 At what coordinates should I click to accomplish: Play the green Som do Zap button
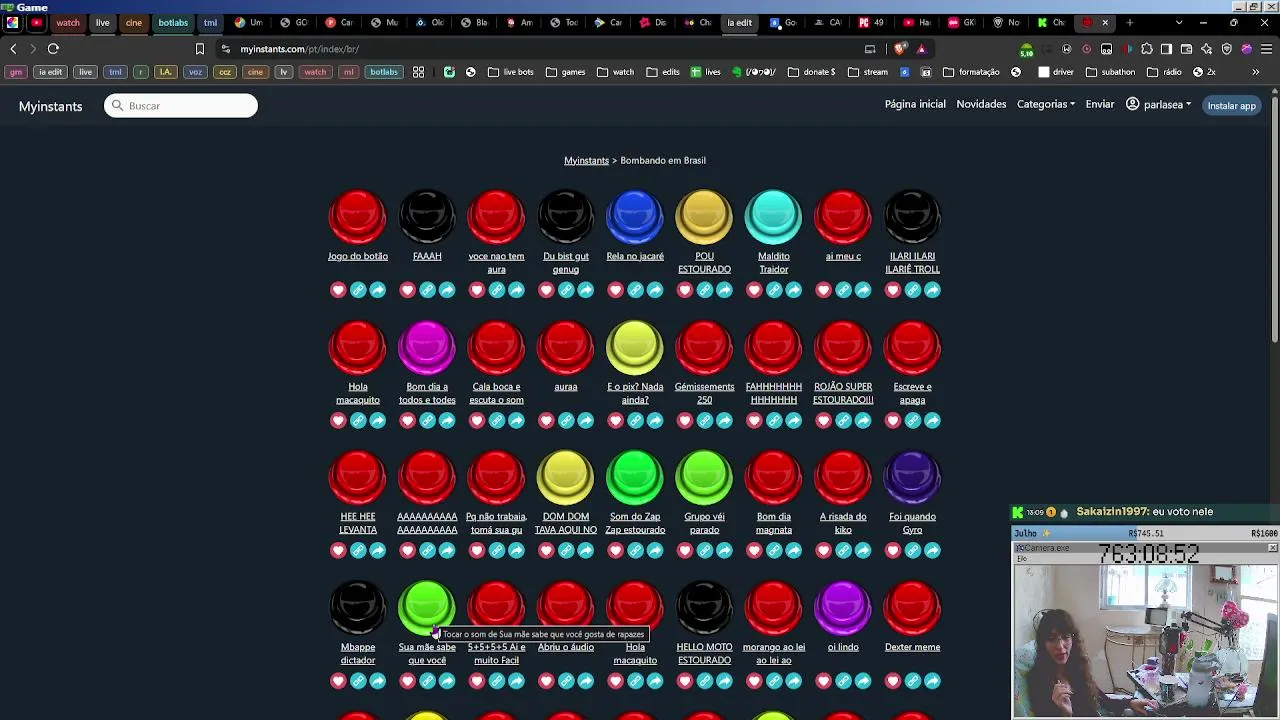coord(635,477)
